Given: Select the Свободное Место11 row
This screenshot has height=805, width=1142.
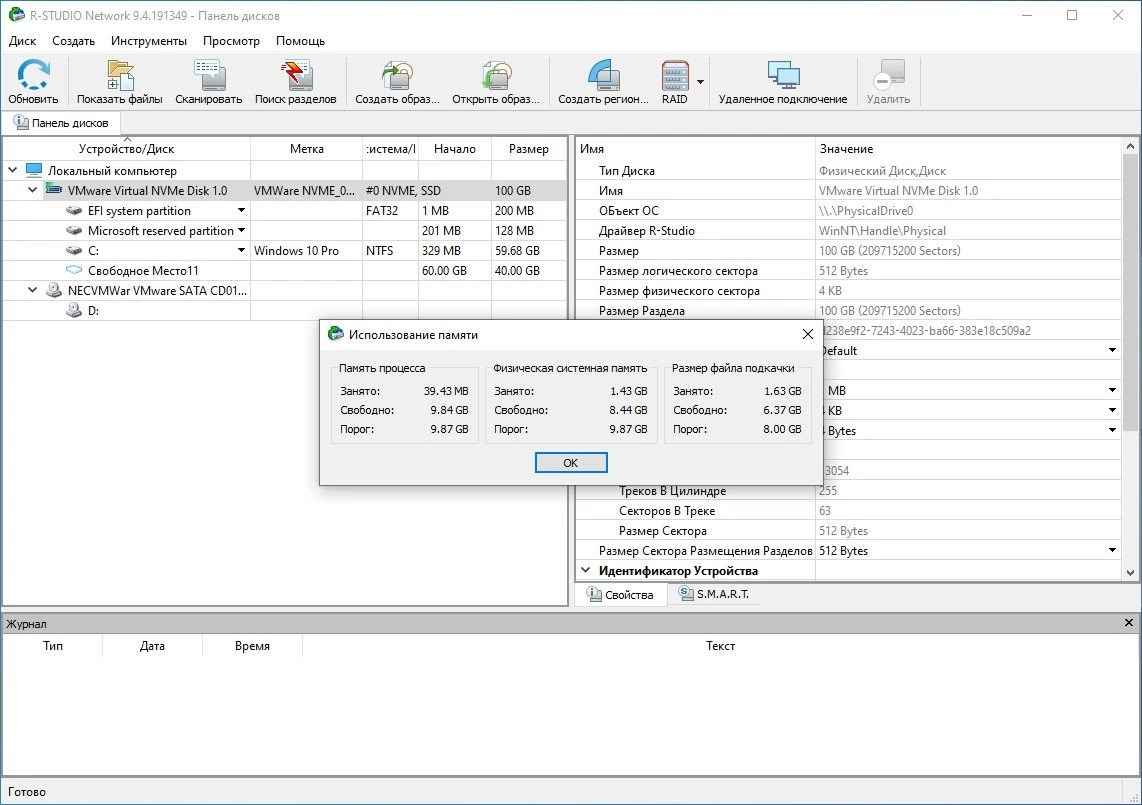Looking at the screenshot, I should click(284, 270).
